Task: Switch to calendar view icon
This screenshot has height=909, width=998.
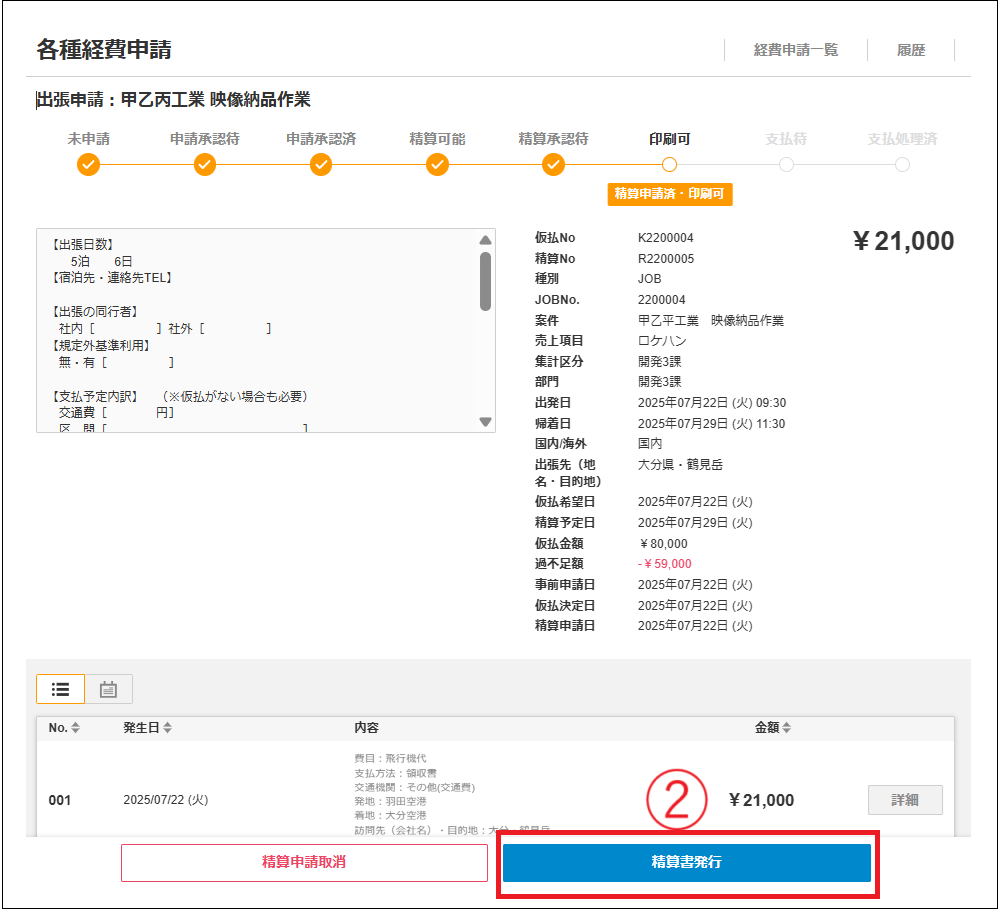Action: click(x=109, y=689)
